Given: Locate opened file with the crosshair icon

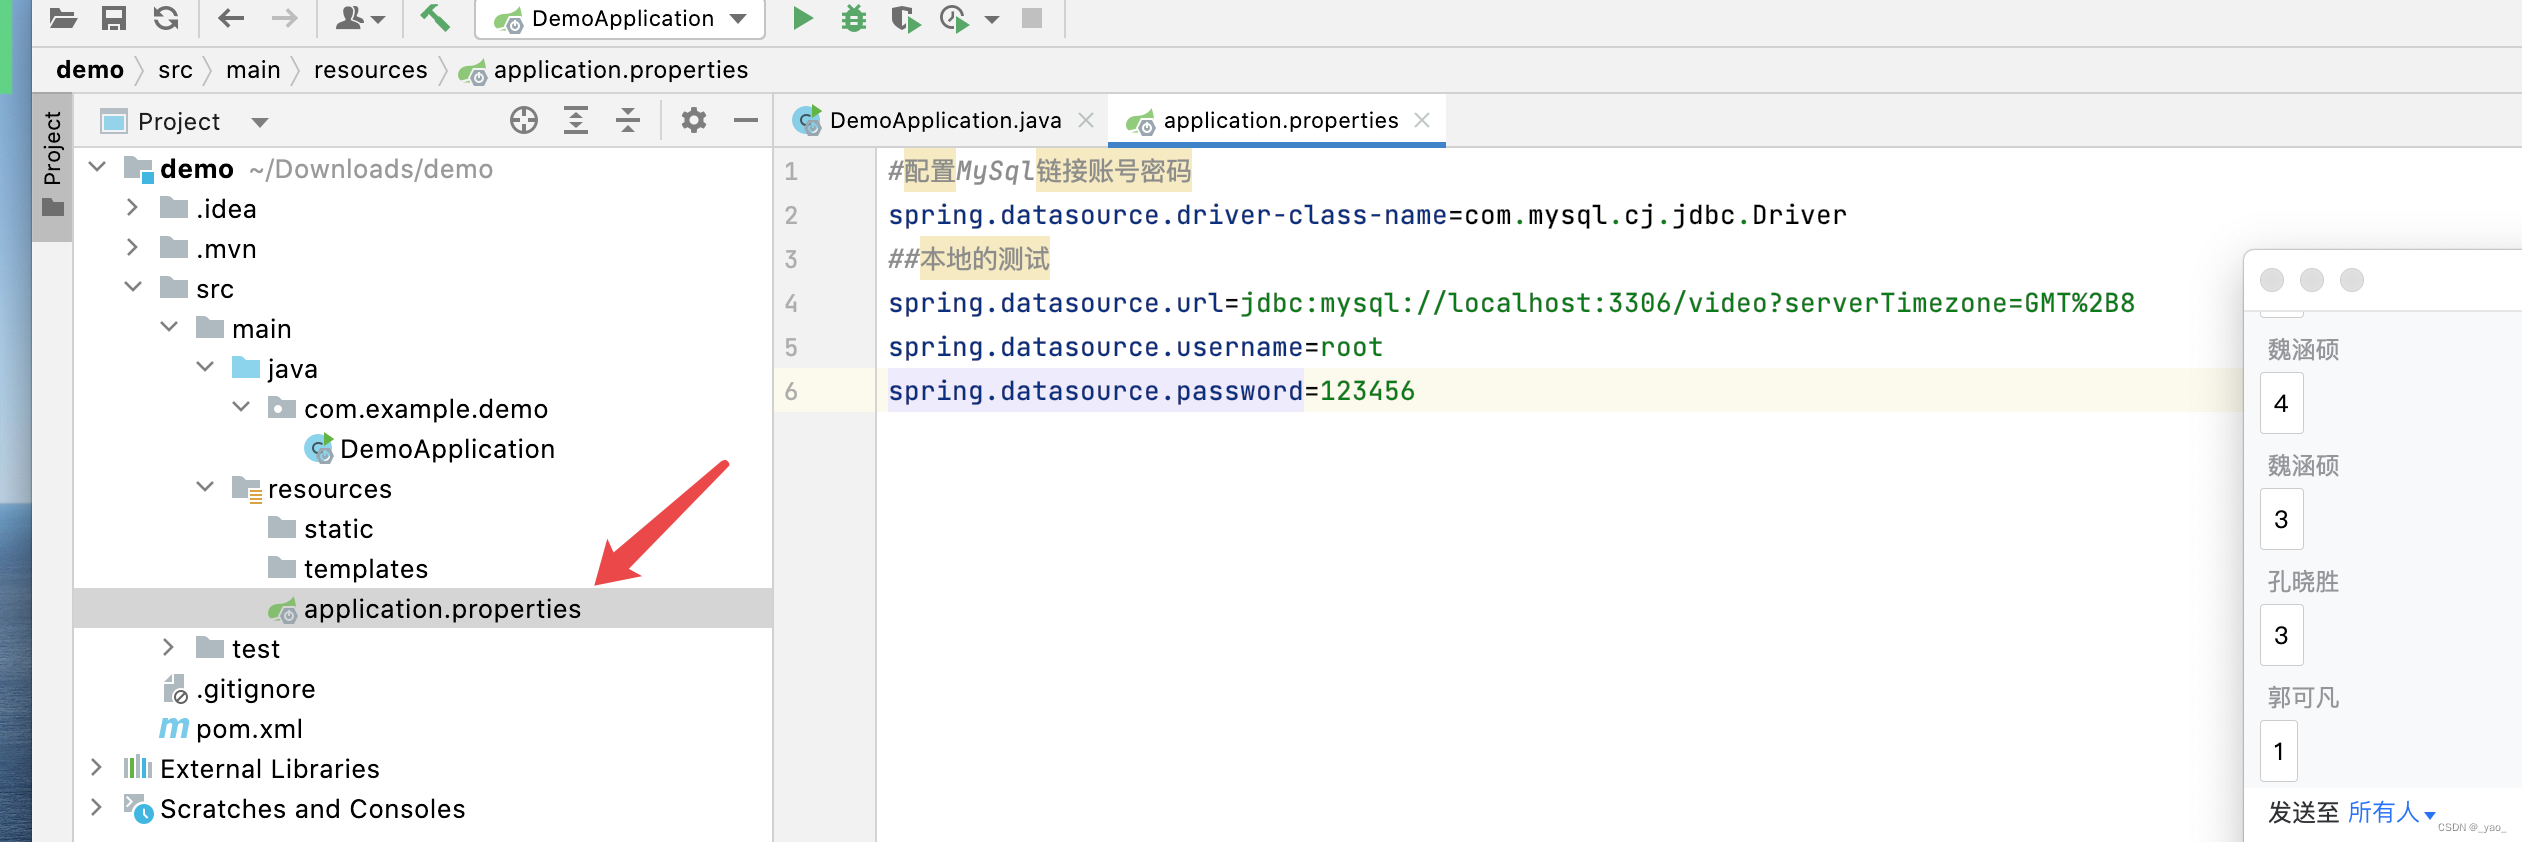Looking at the screenshot, I should 524,121.
